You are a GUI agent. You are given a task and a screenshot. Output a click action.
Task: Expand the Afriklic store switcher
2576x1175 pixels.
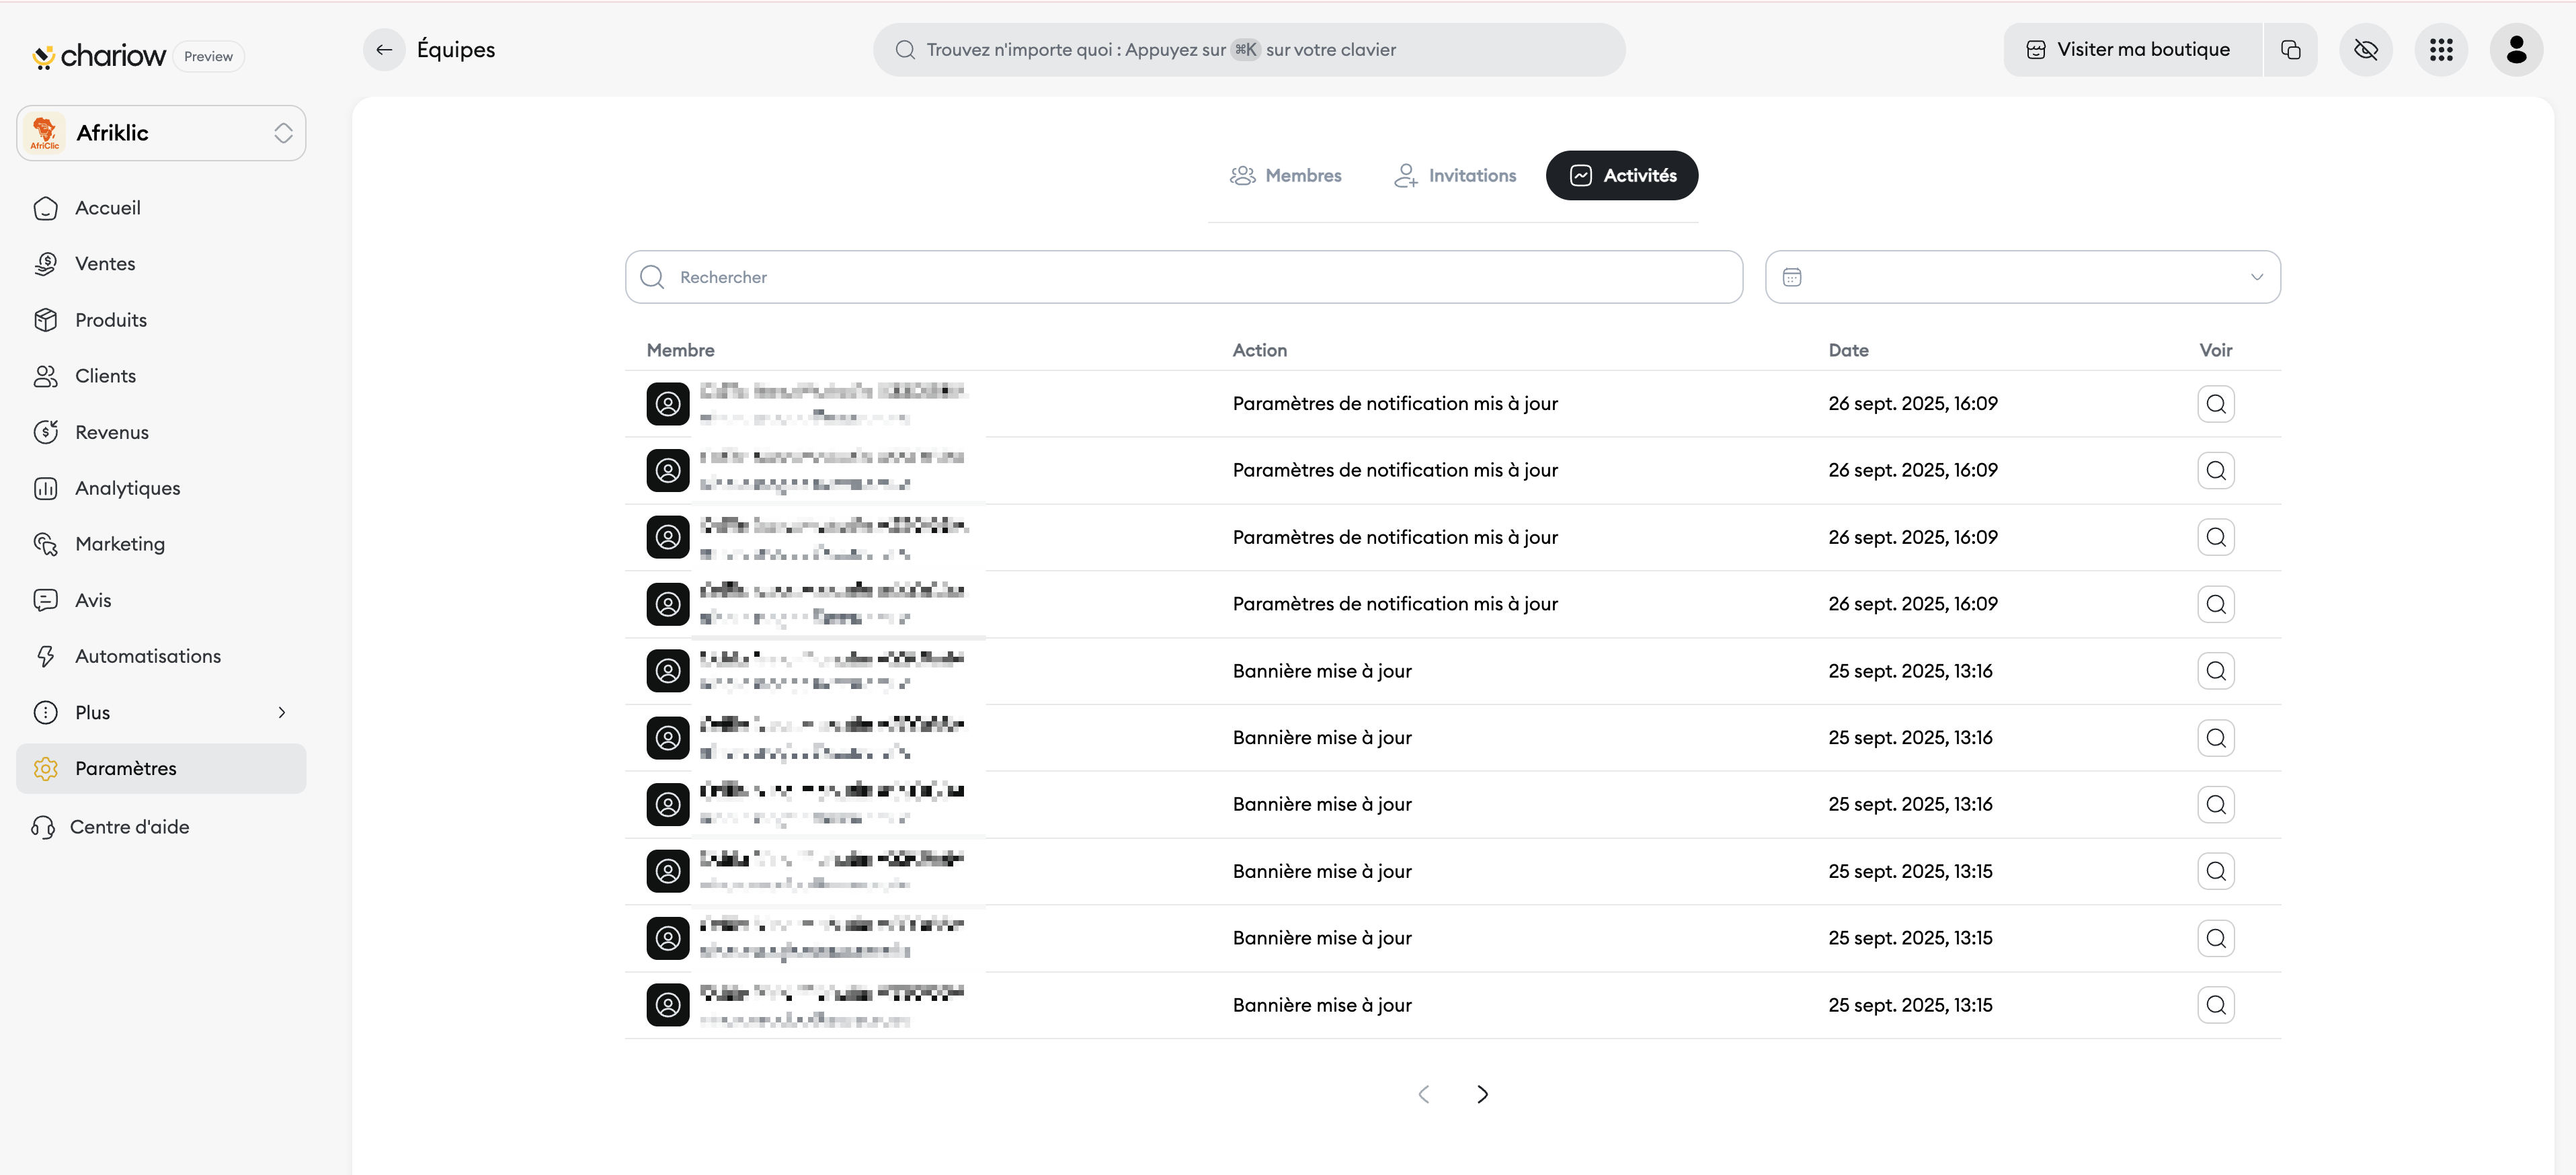(161, 133)
